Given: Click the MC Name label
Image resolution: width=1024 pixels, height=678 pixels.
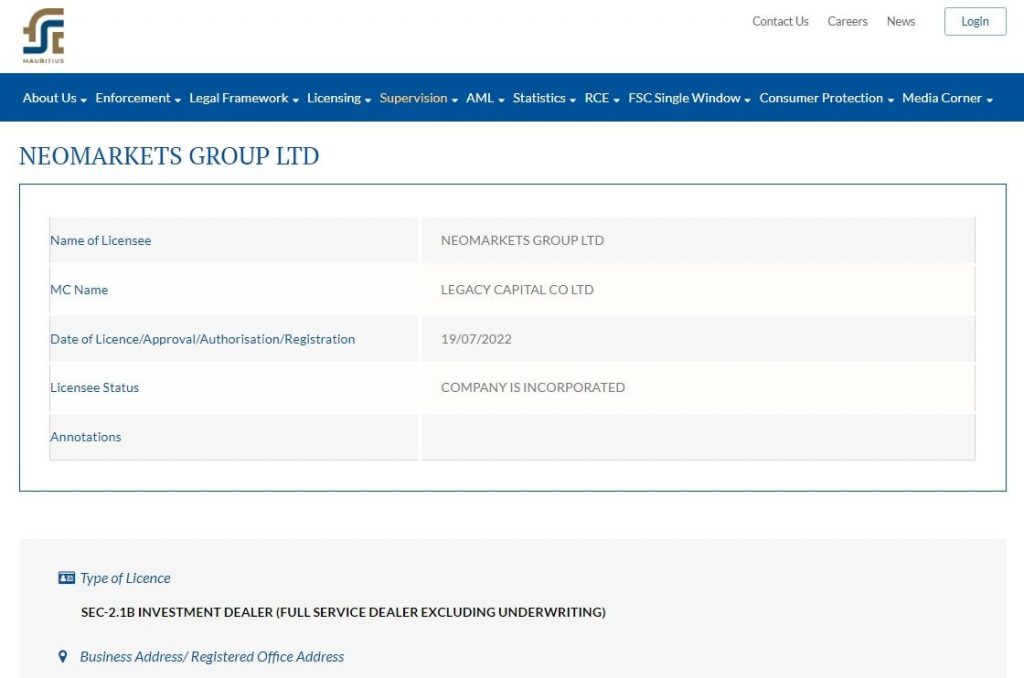Looking at the screenshot, I should [x=79, y=289].
